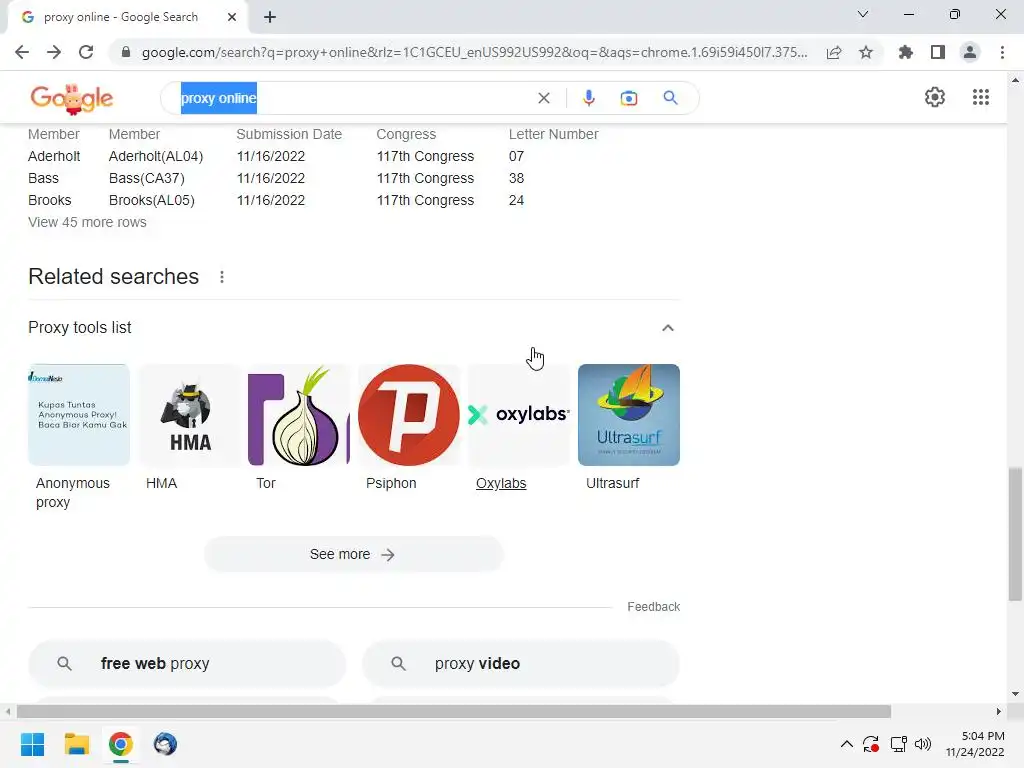This screenshot has width=1024, height=768.
Task: View site security lock info
Action: 126,52
